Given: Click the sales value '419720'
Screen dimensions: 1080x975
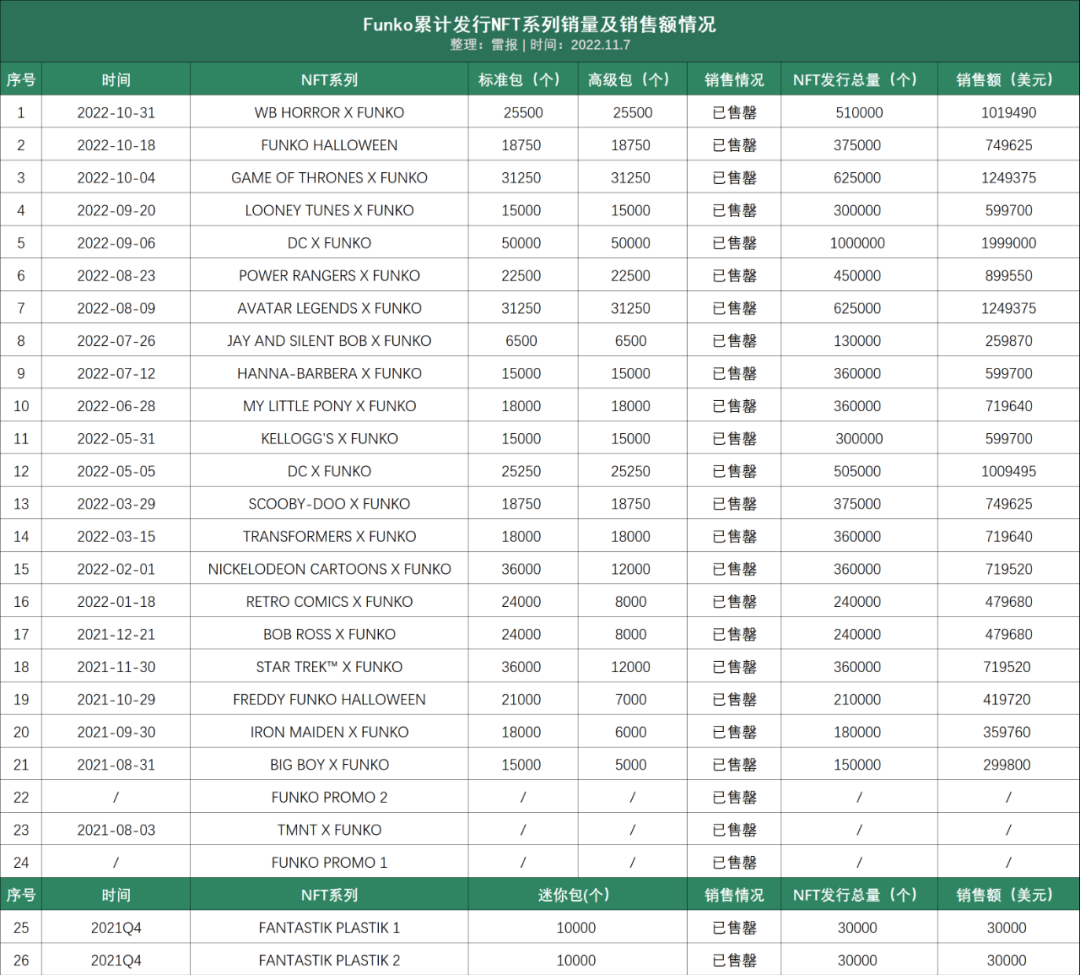Looking at the screenshot, I should coord(1006,700).
